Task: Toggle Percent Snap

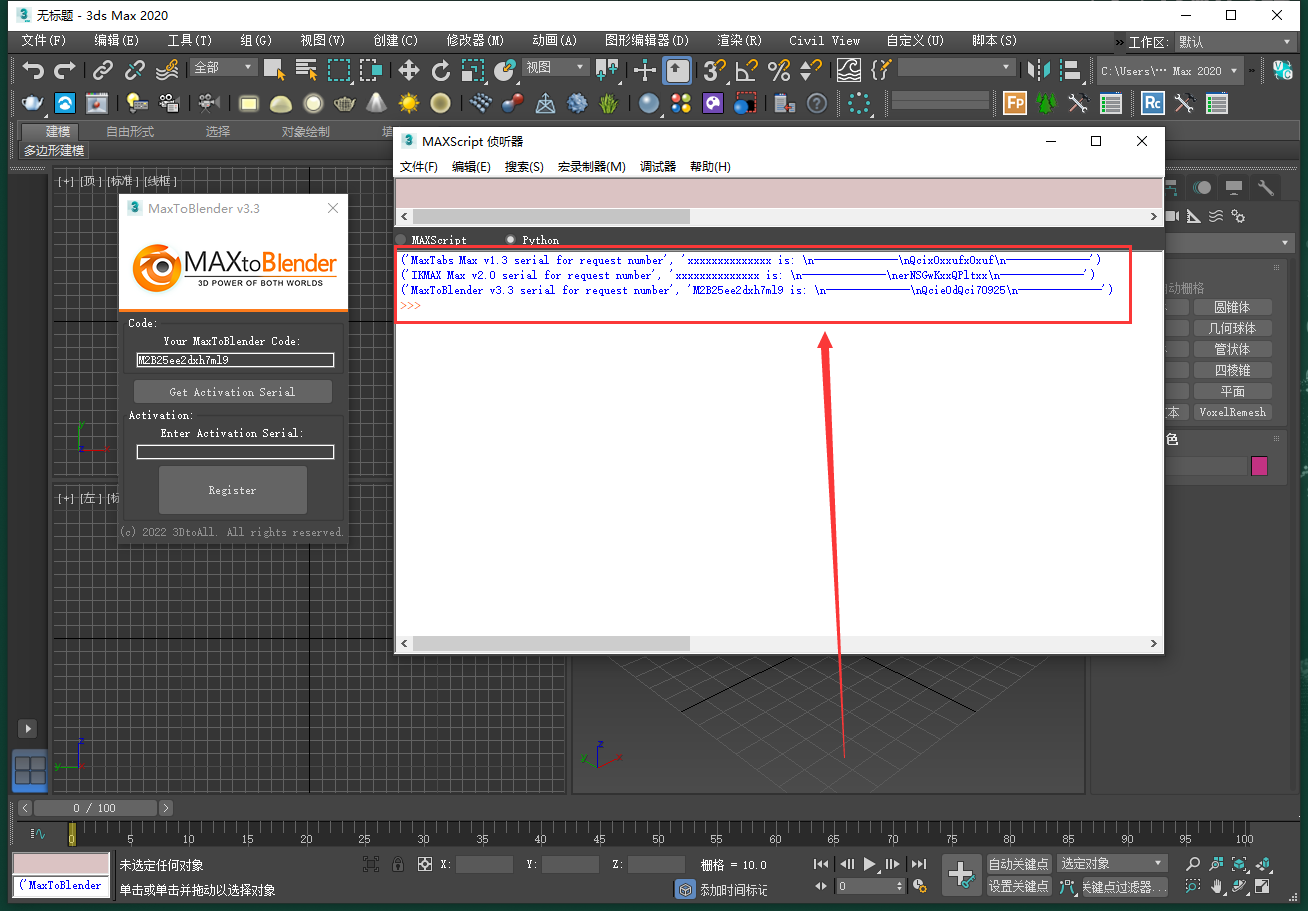Action: (x=778, y=70)
